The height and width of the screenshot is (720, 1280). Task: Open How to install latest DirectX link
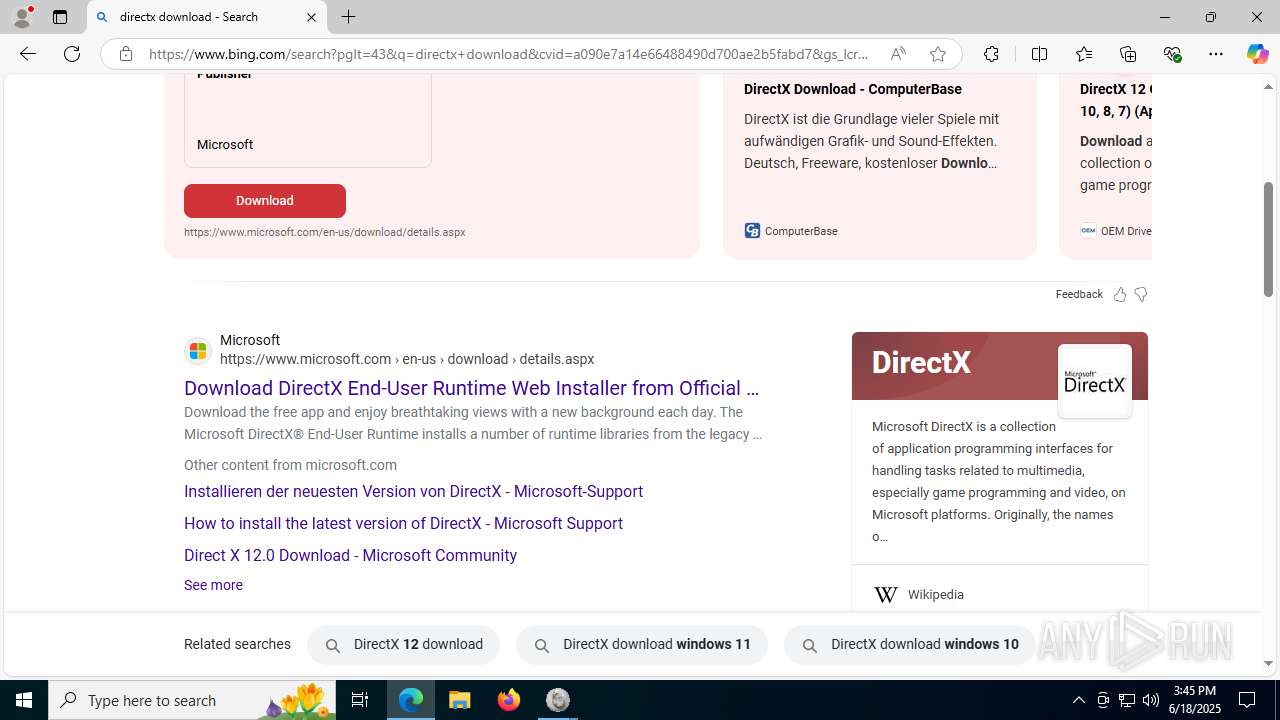403,523
